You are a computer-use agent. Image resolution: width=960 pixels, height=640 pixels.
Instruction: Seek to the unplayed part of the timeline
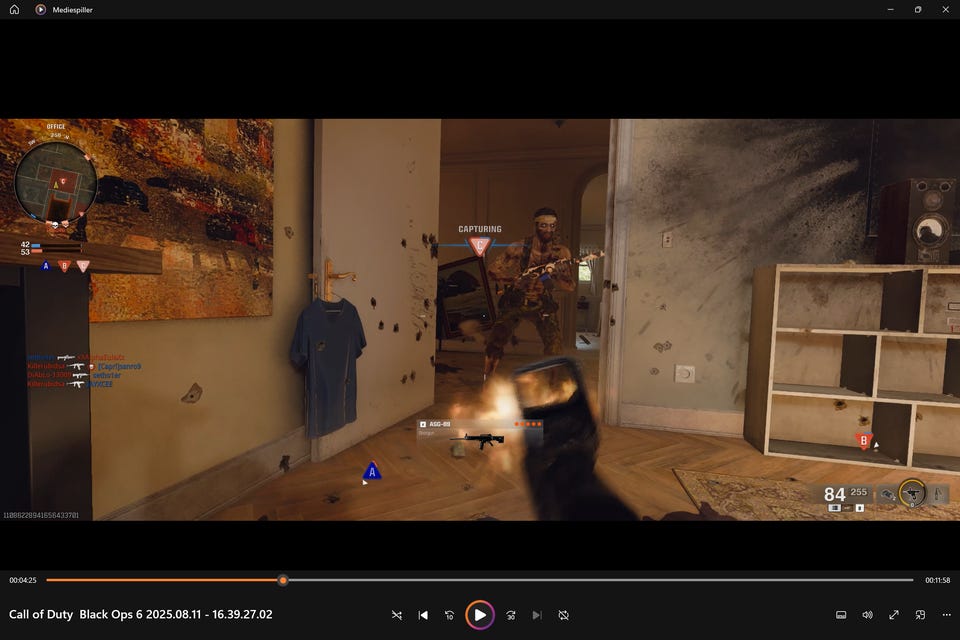[x=601, y=580]
